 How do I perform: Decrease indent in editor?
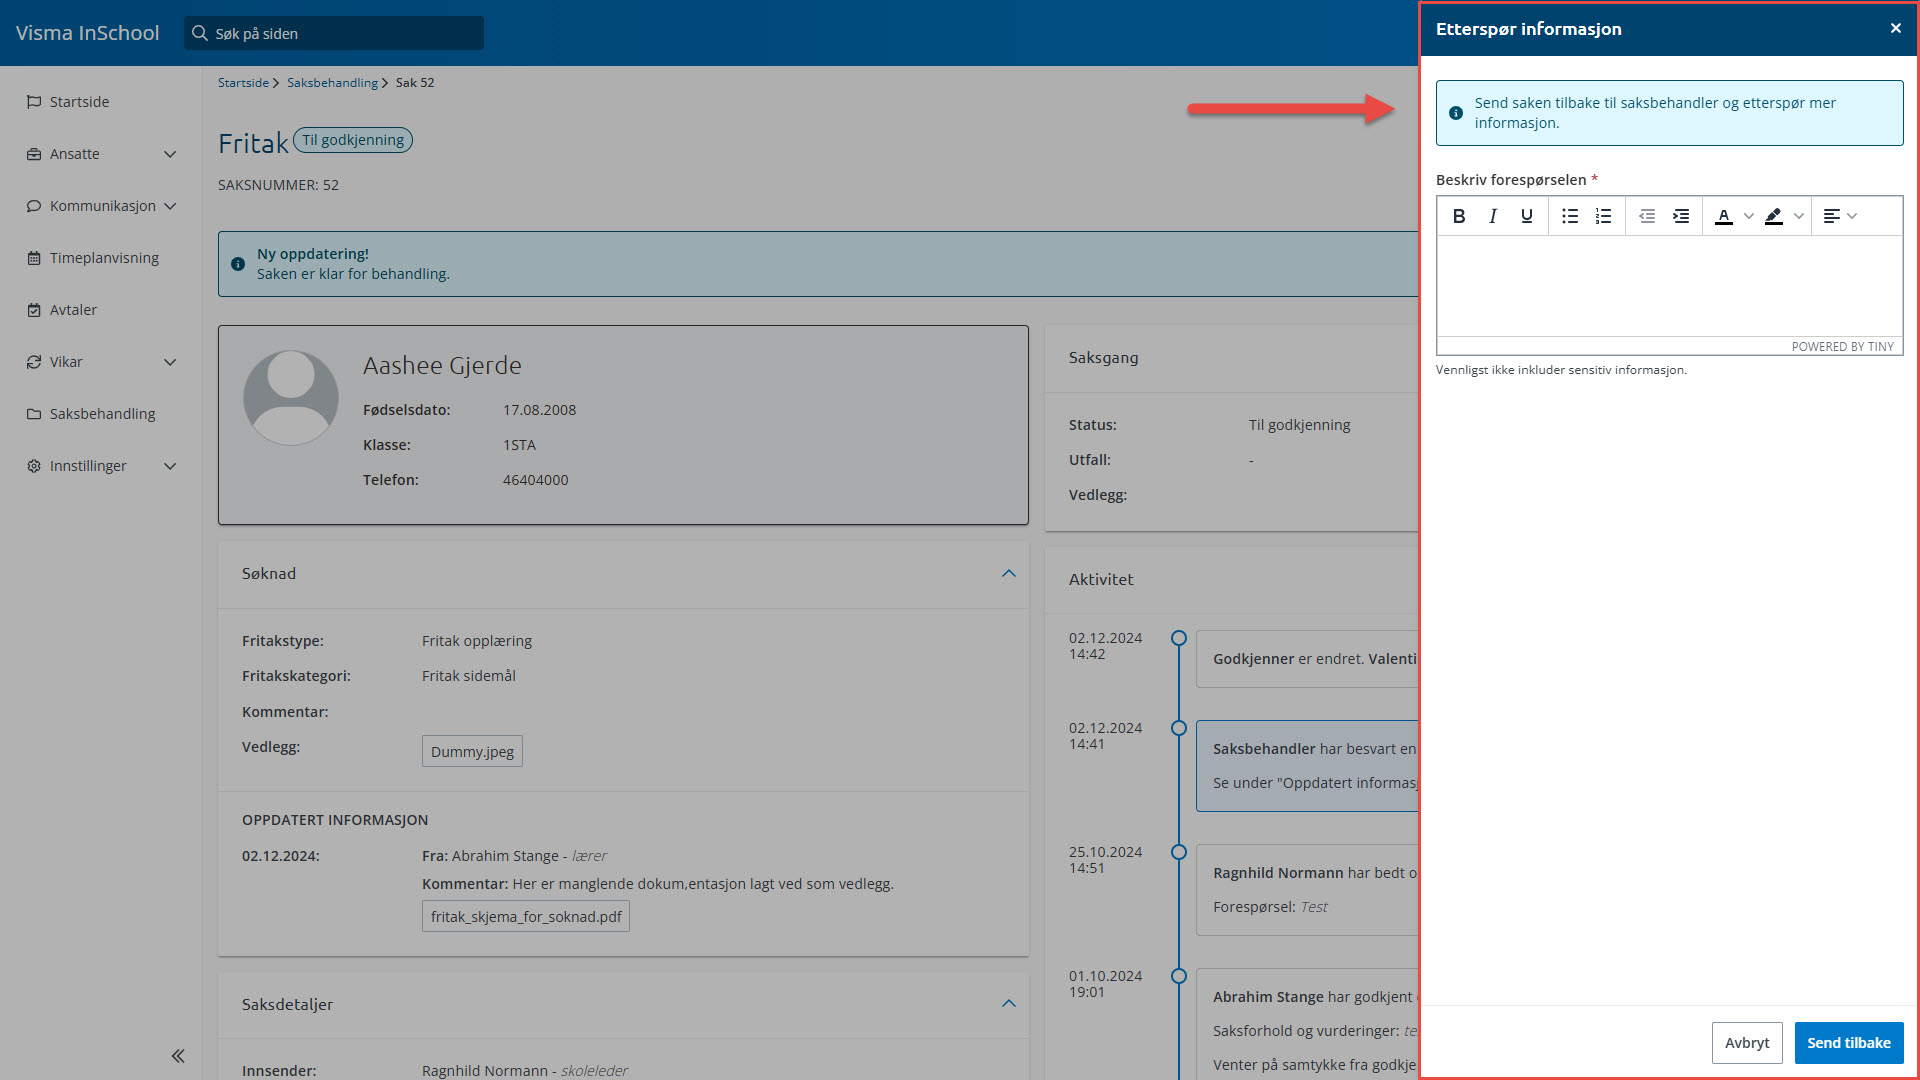pyautogui.click(x=1647, y=216)
